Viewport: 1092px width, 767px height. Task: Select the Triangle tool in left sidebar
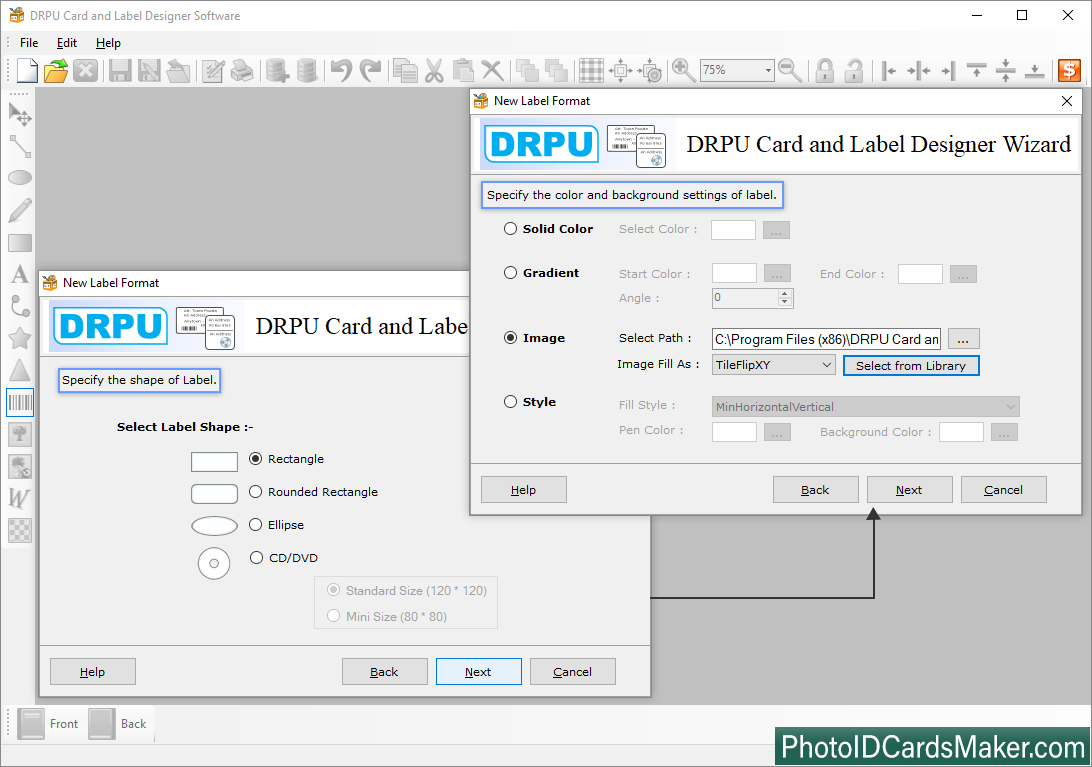click(20, 371)
